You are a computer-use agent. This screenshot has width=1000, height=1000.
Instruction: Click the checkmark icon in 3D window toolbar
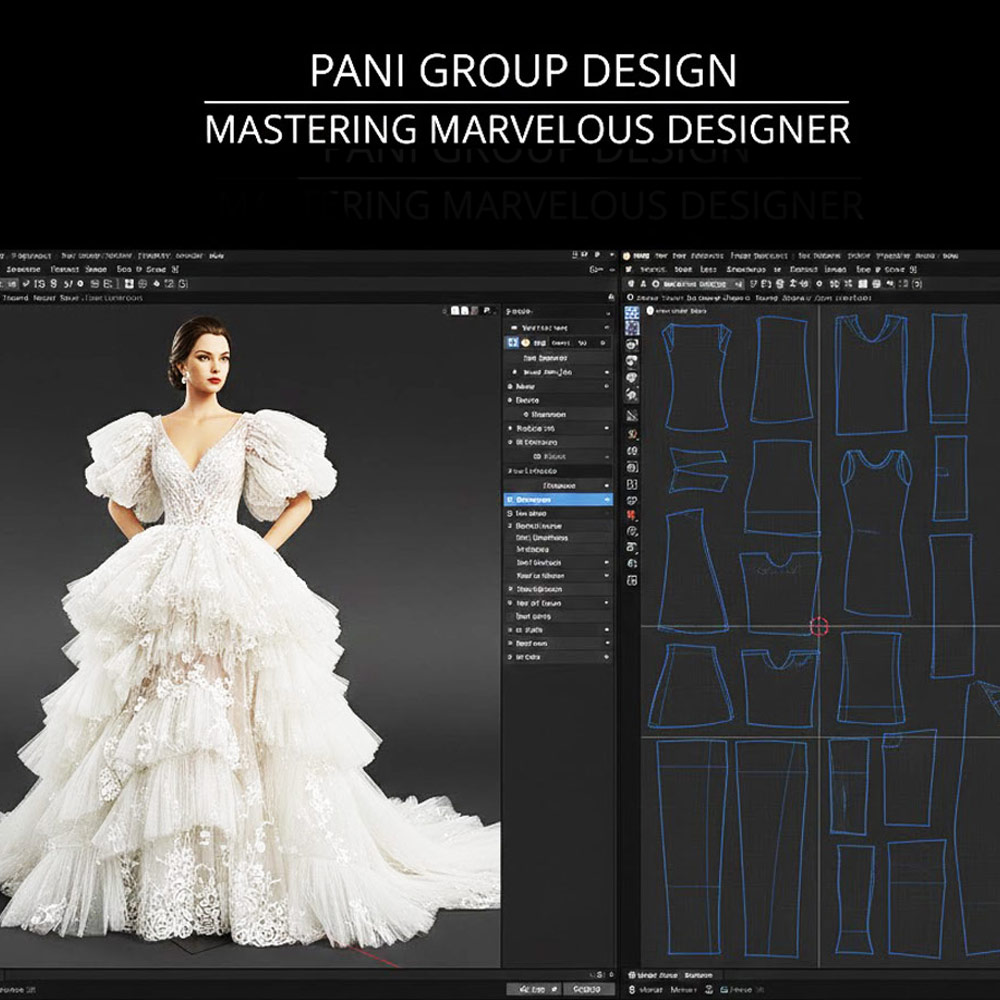26,283
